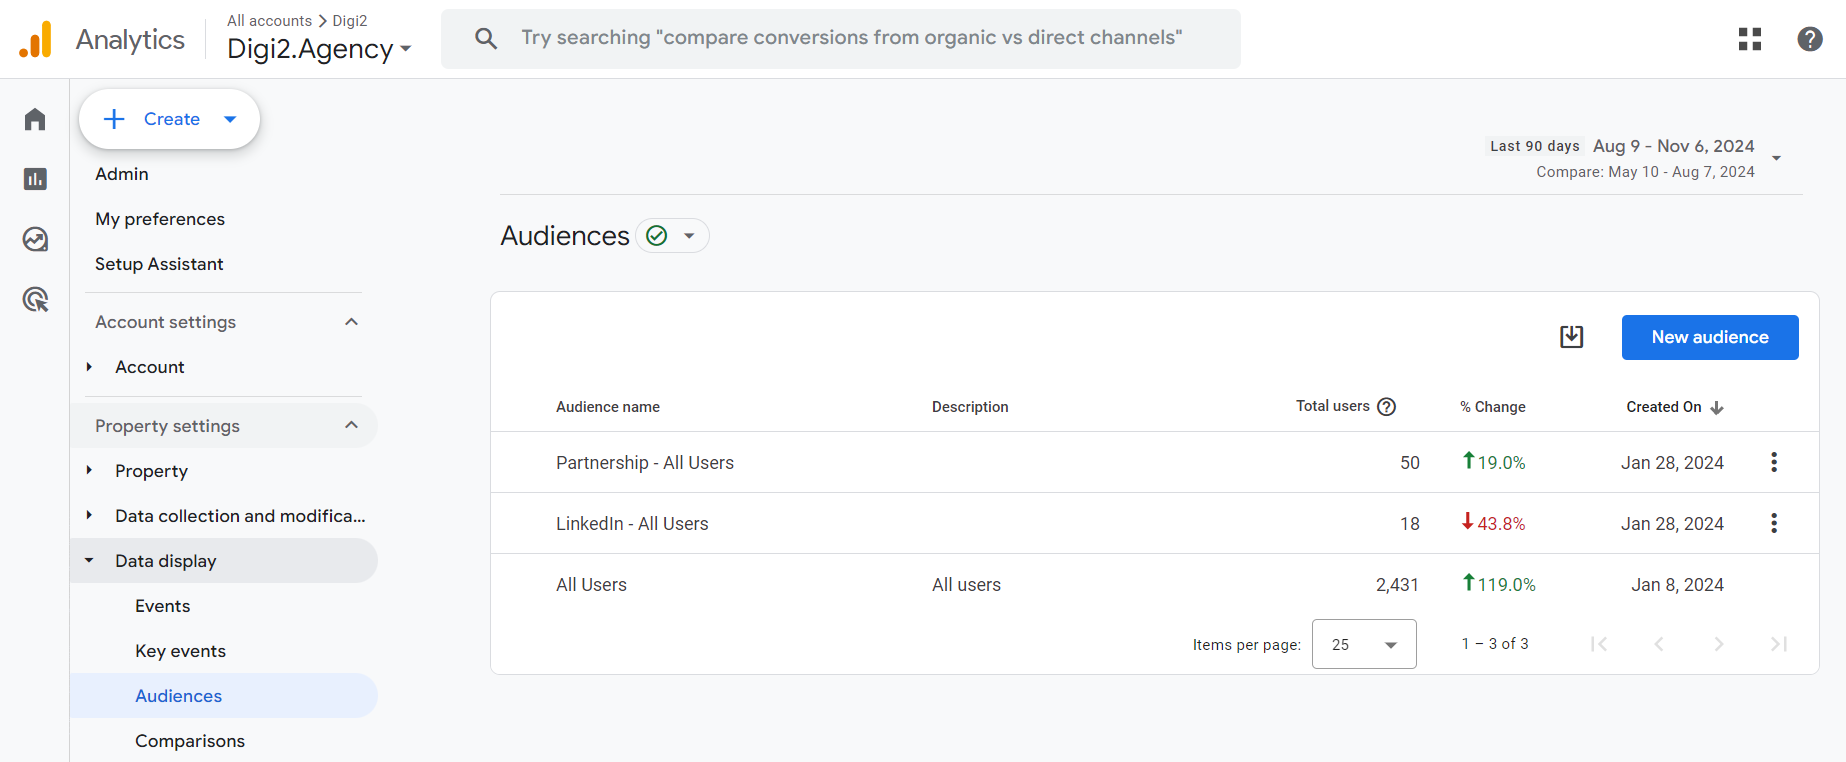Open the Home icon in sidebar
1846x762 pixels.
tap(35, 119)
